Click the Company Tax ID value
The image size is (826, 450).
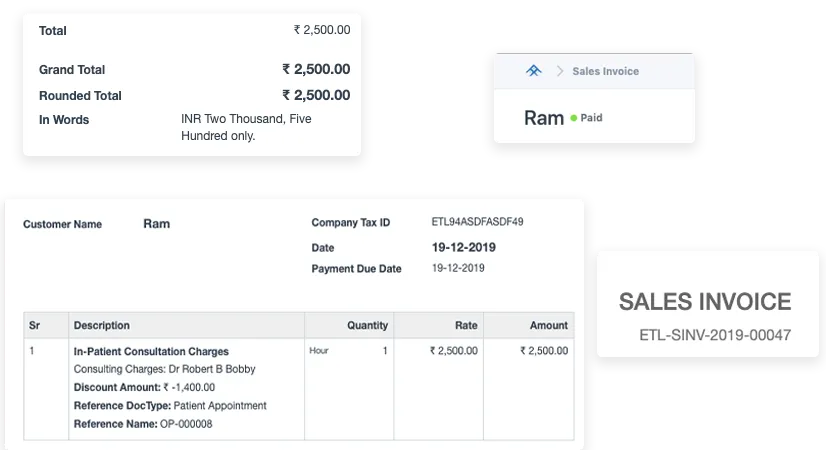point(477,222)
